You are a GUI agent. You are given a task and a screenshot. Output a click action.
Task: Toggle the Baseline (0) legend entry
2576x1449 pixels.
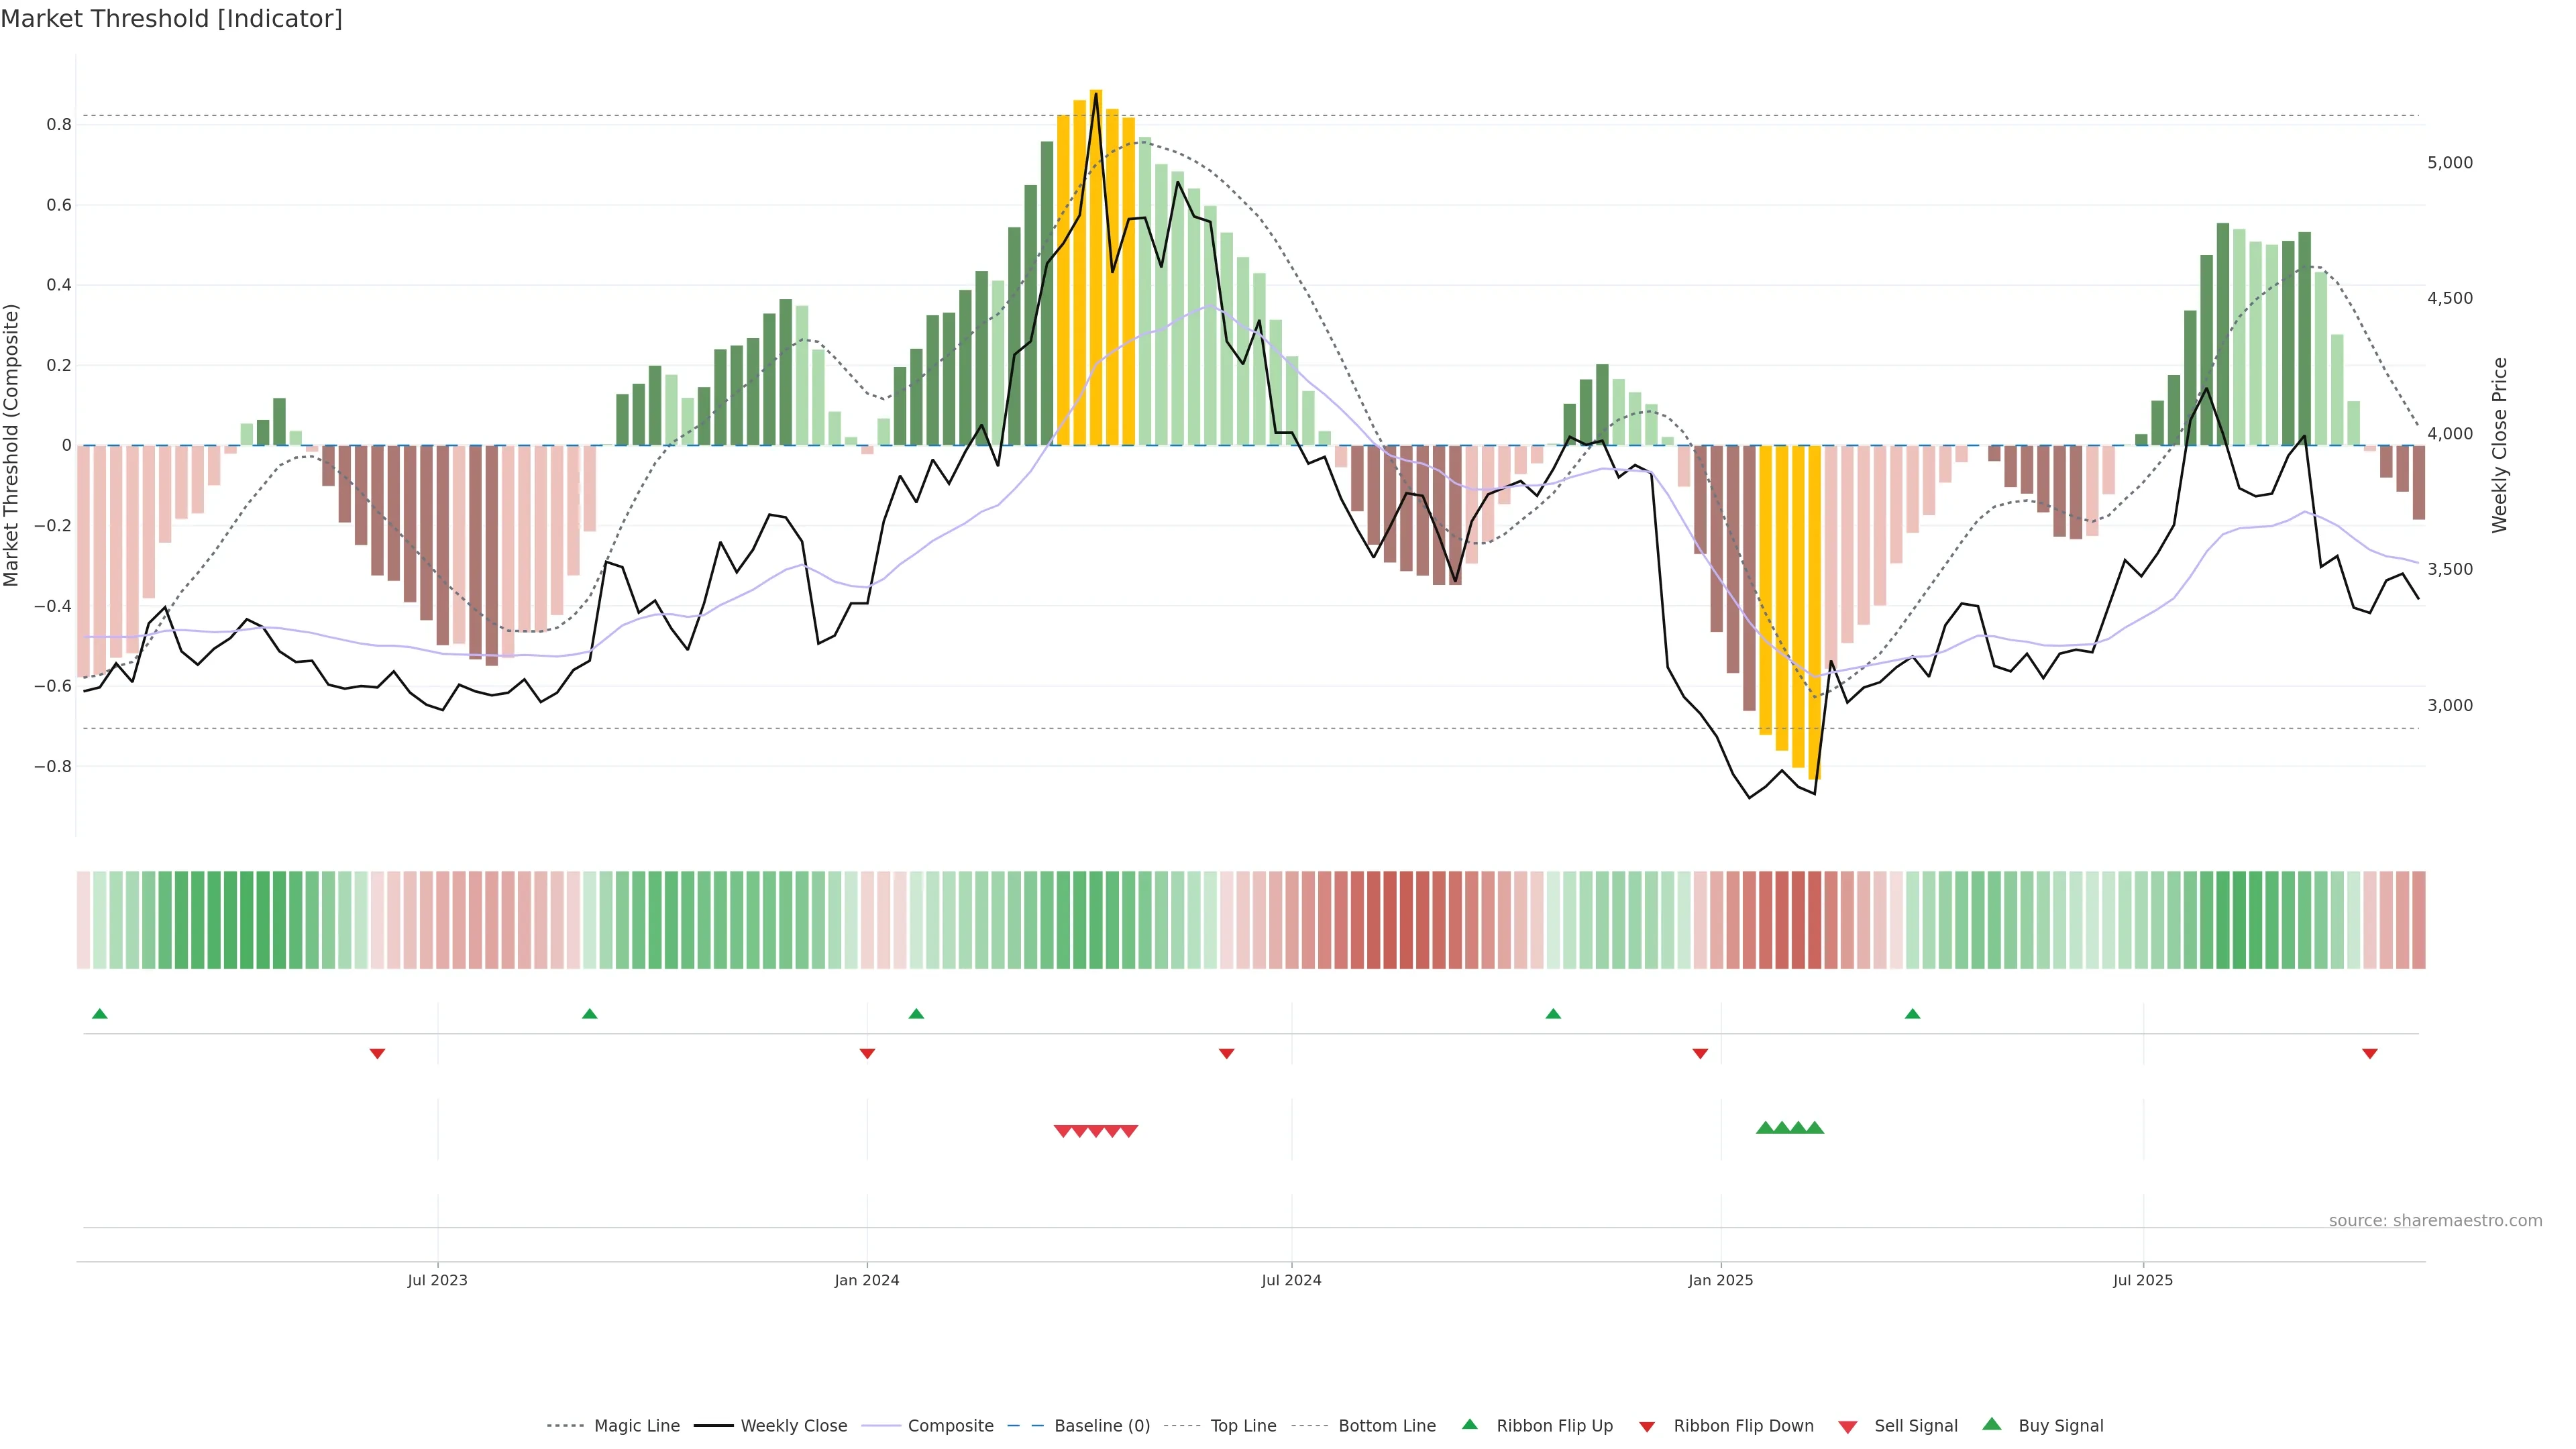point(1102,1426)
